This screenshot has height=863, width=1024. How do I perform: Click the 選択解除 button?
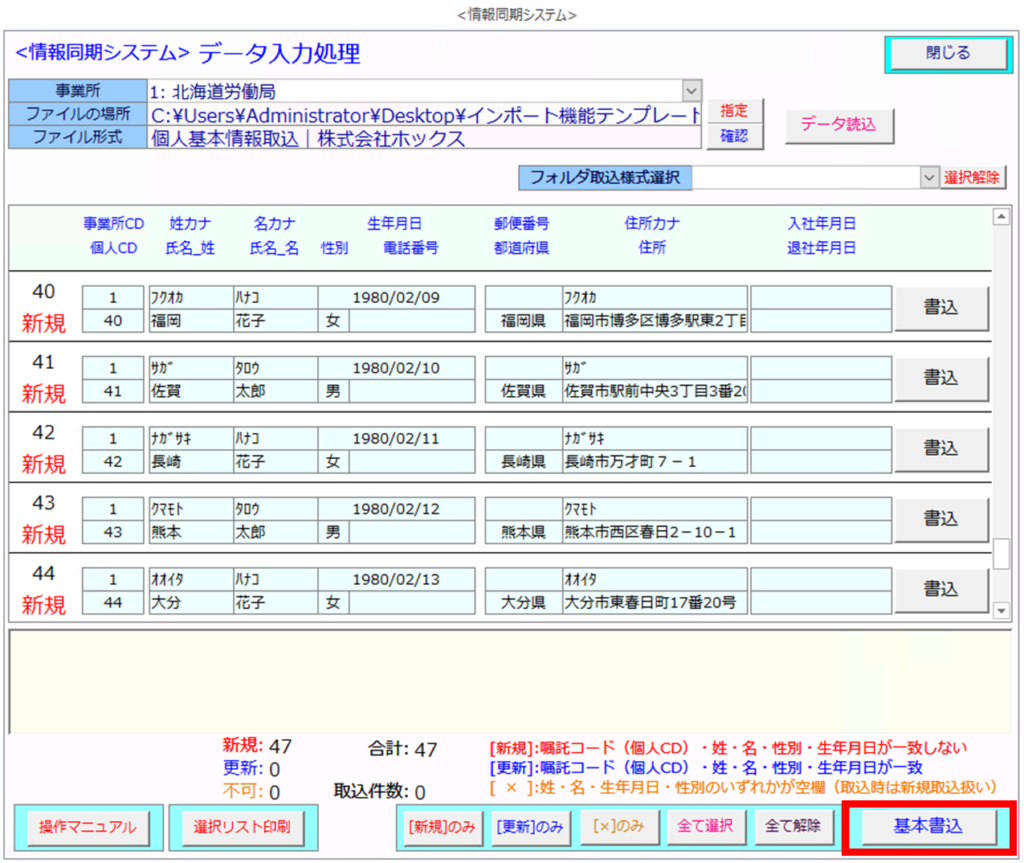coord(973,177)
